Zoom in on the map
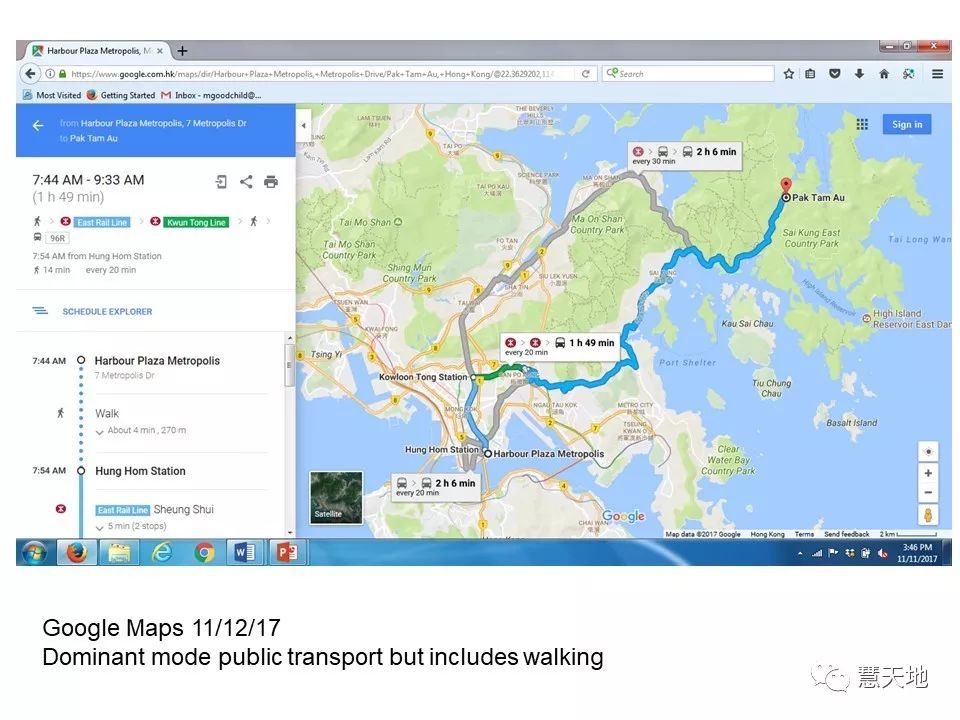The image size is (960, 720). 928,473
